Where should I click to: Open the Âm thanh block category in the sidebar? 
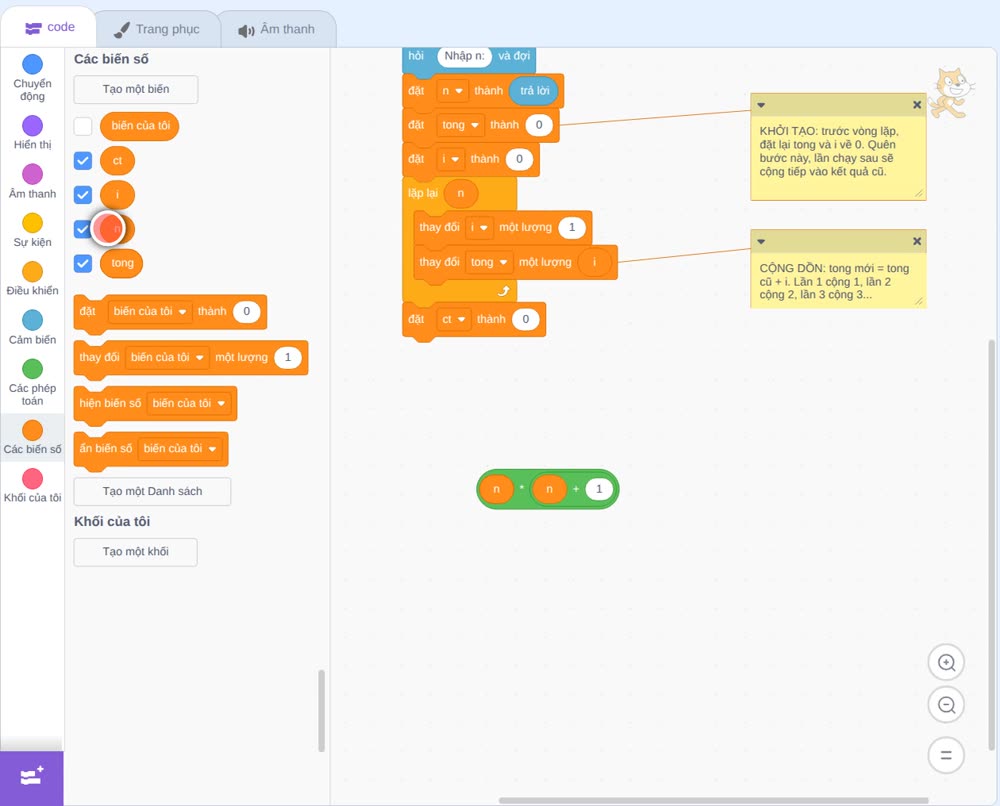tap(32, 182)
